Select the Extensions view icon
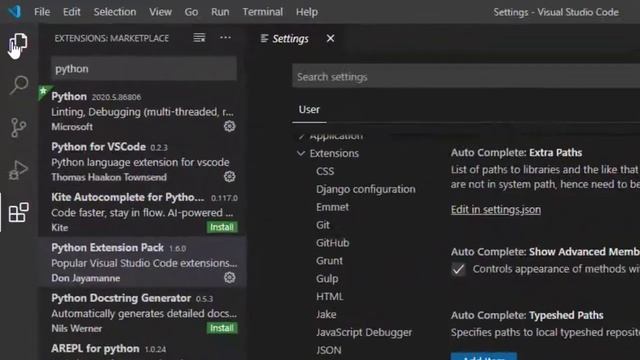The width and height of the screenshot is (640, 360). point(19,212)
